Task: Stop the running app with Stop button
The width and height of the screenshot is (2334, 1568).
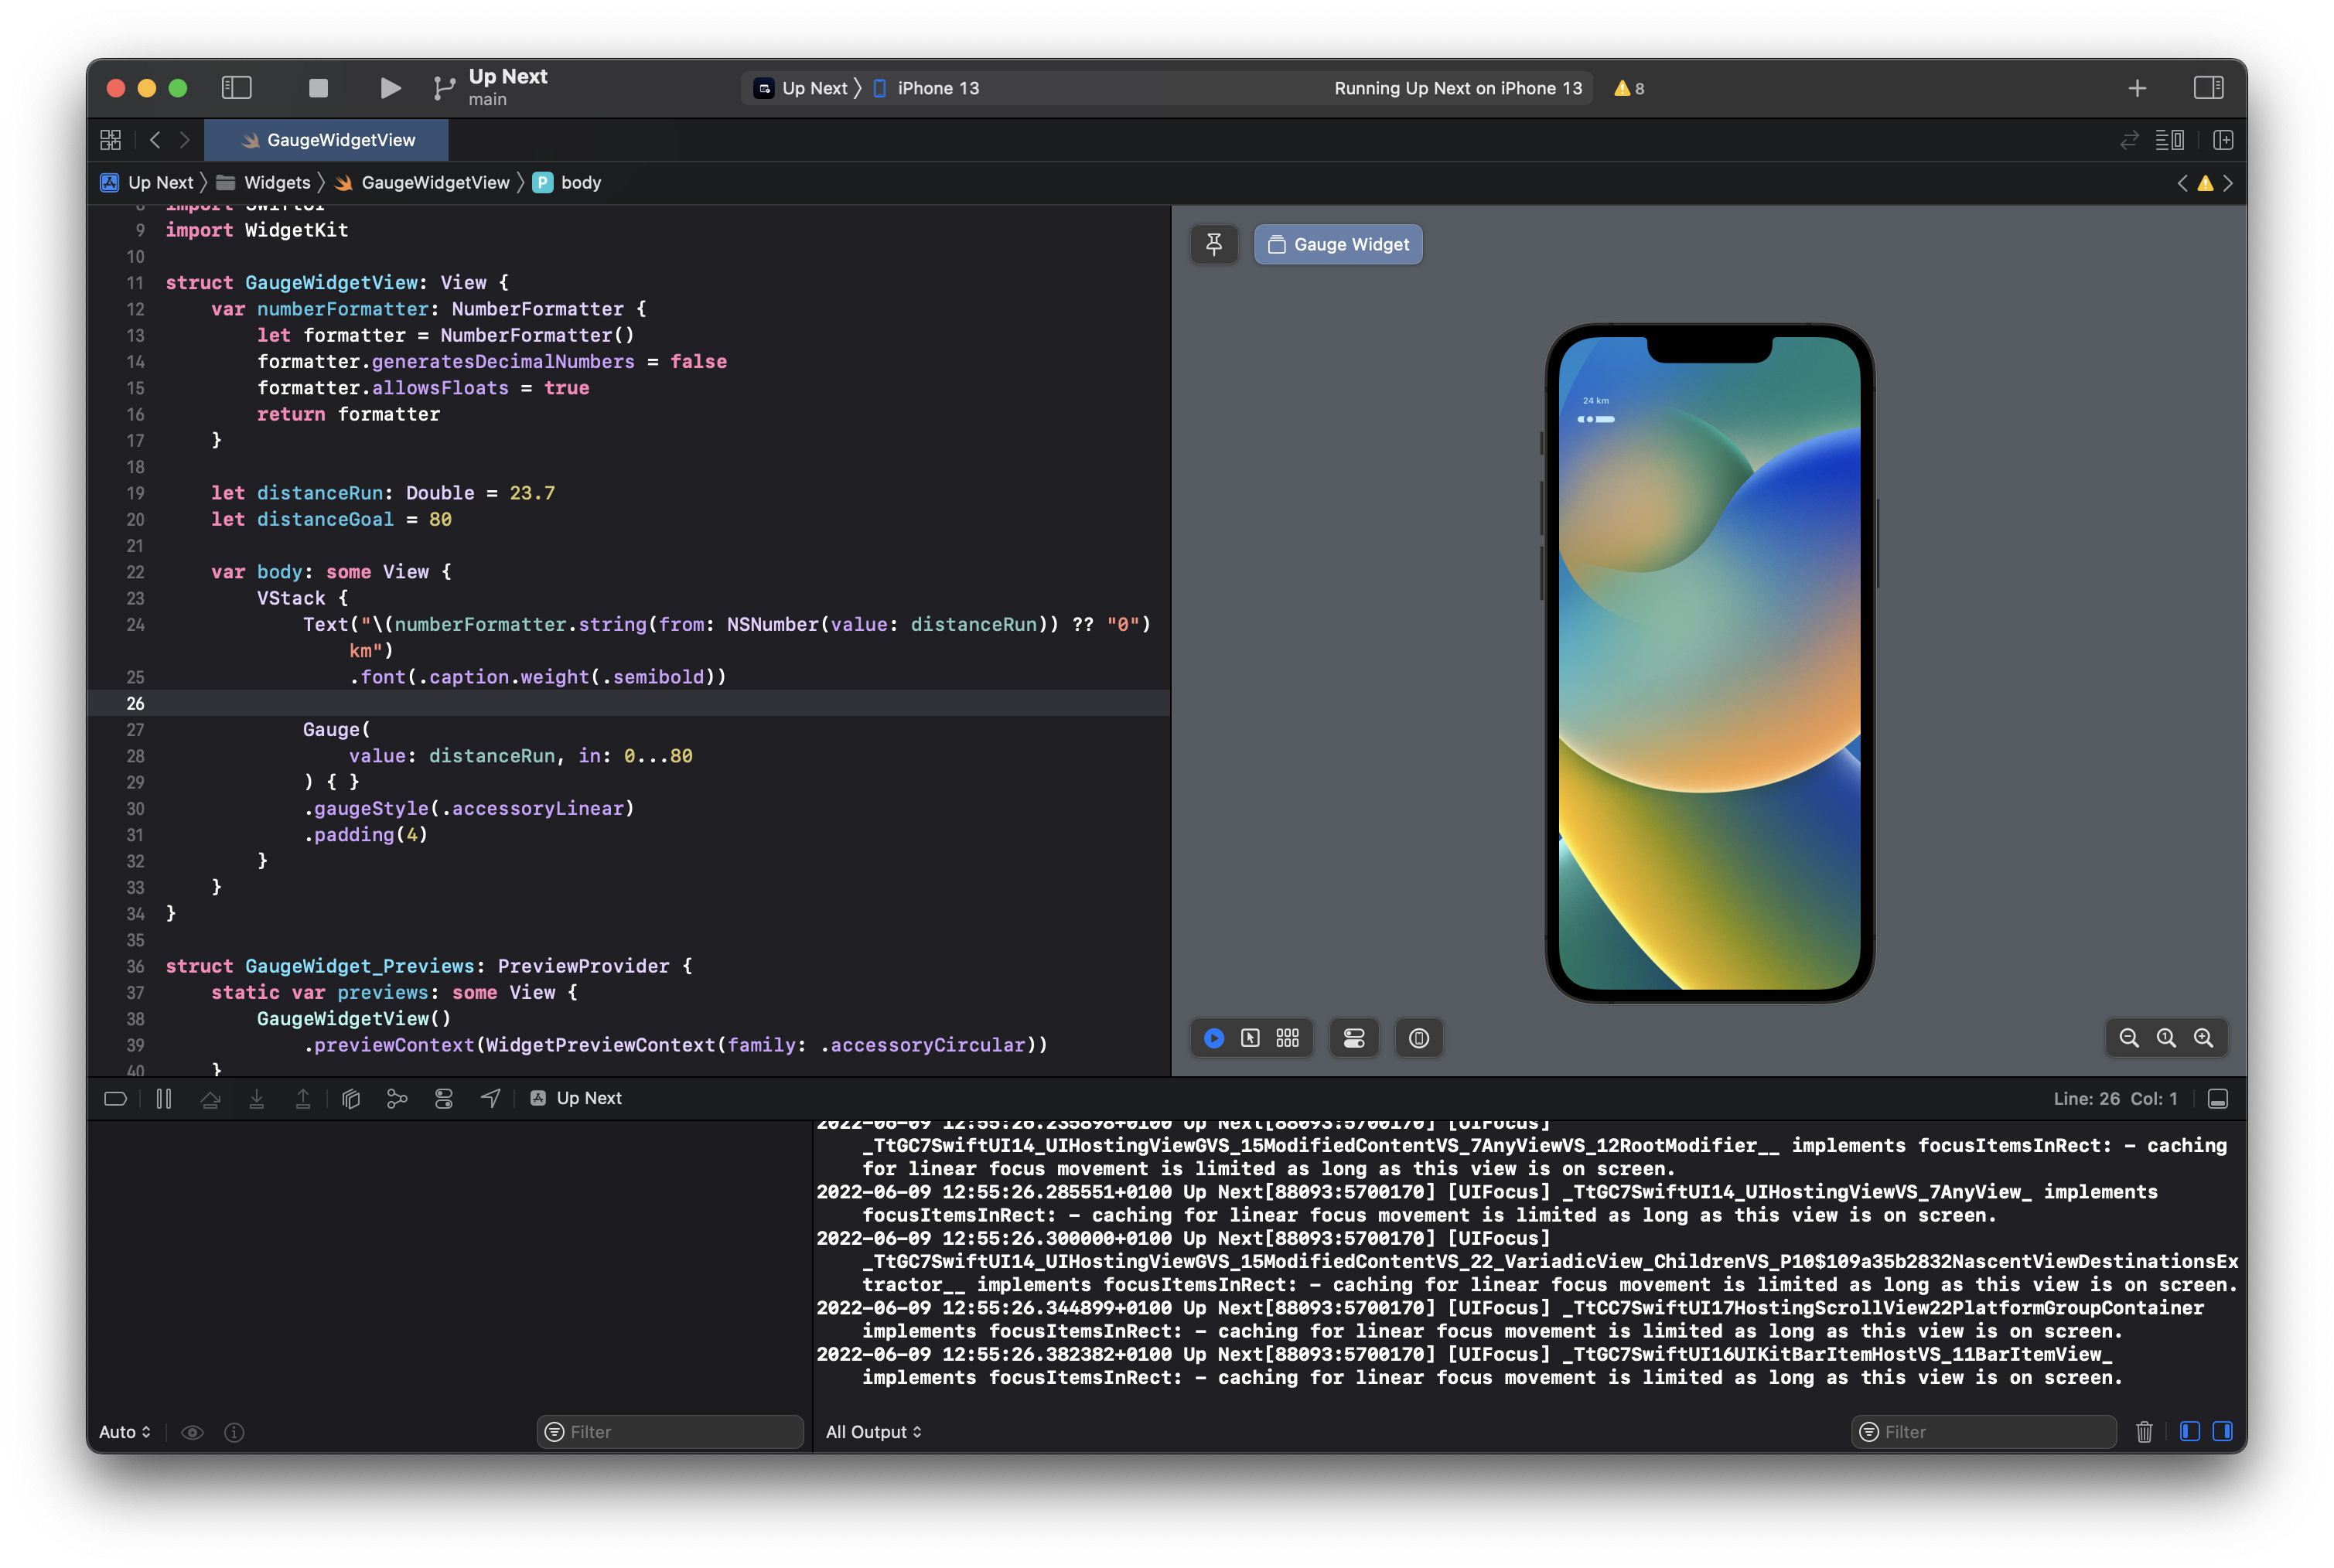Action: (x=318, y=88)
